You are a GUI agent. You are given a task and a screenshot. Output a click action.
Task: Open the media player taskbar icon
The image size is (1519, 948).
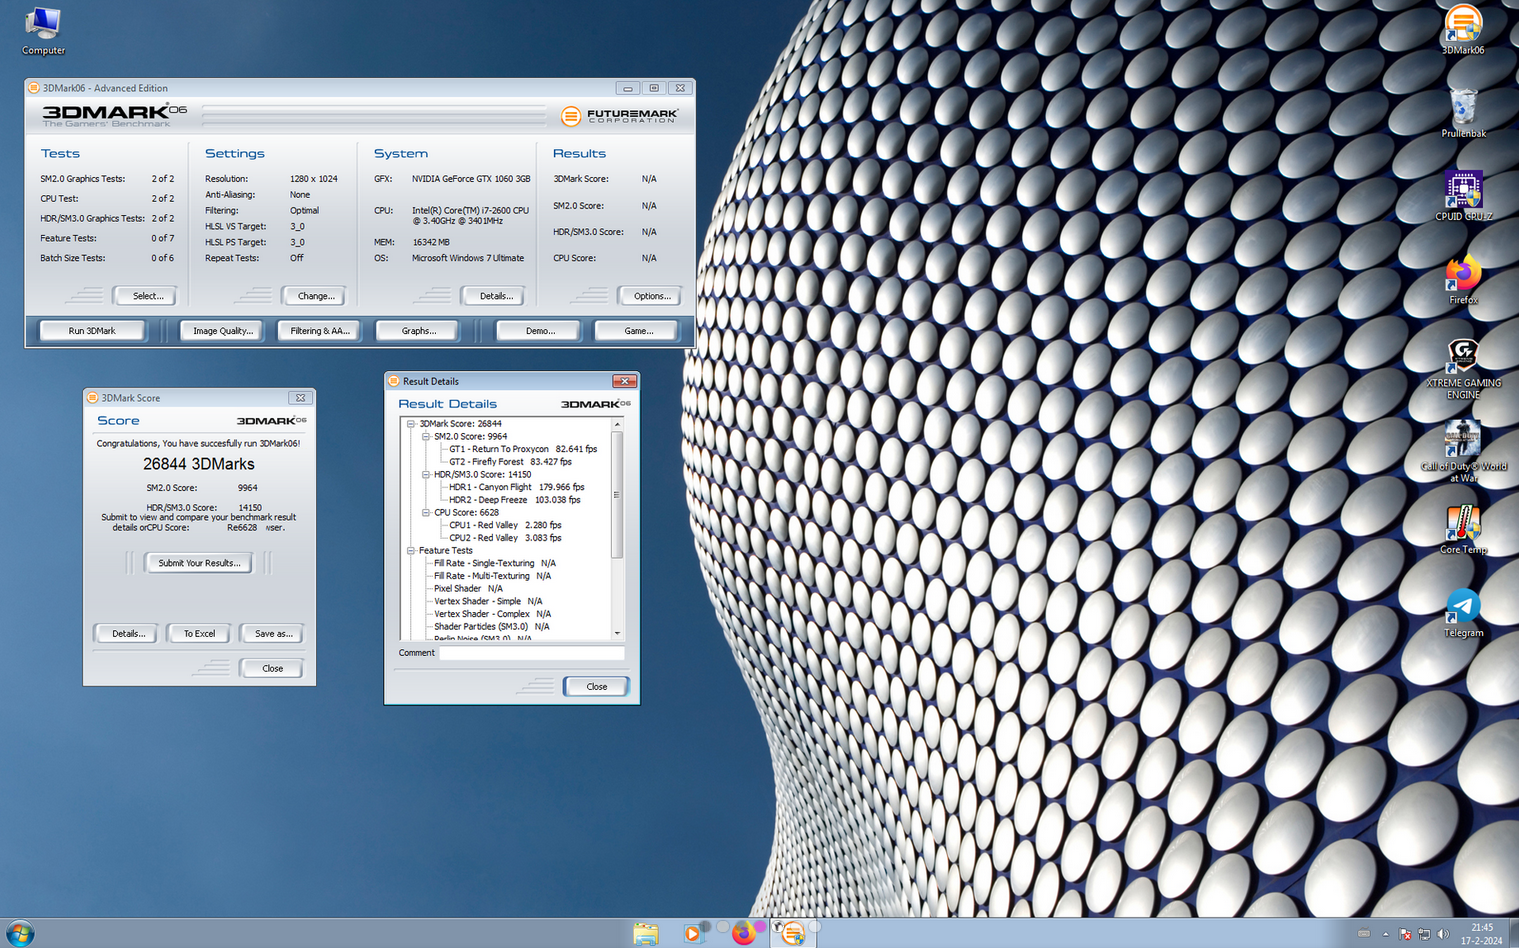point(692,934)
